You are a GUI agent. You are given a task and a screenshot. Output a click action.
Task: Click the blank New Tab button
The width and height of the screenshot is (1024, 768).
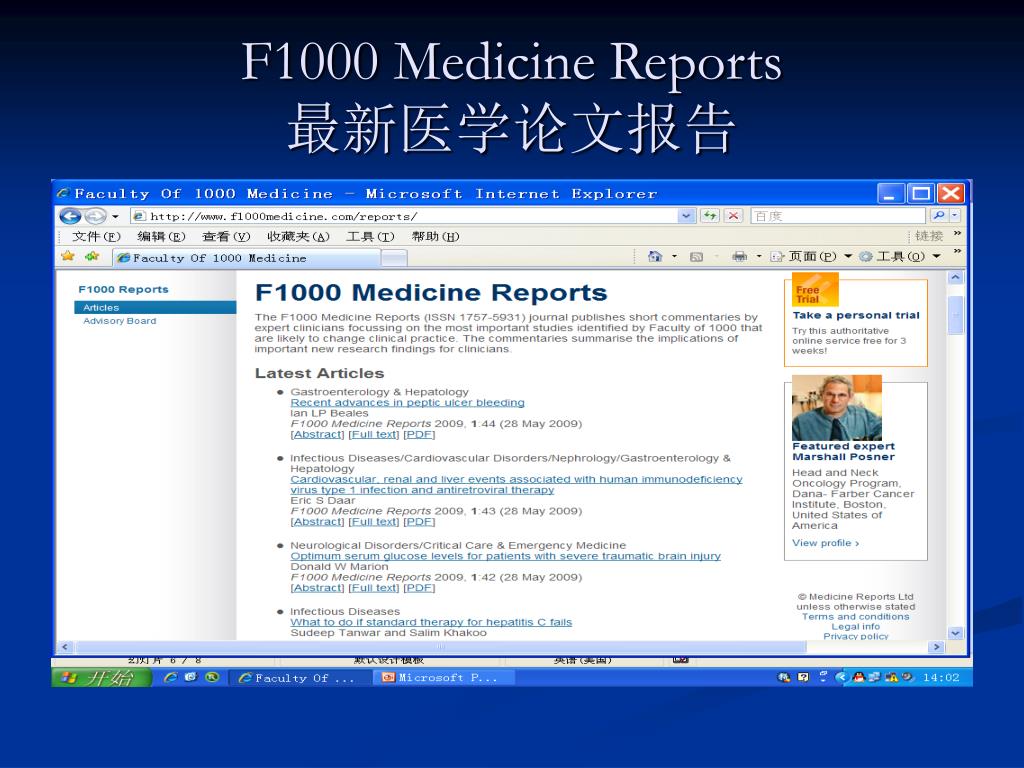point(394,259)
